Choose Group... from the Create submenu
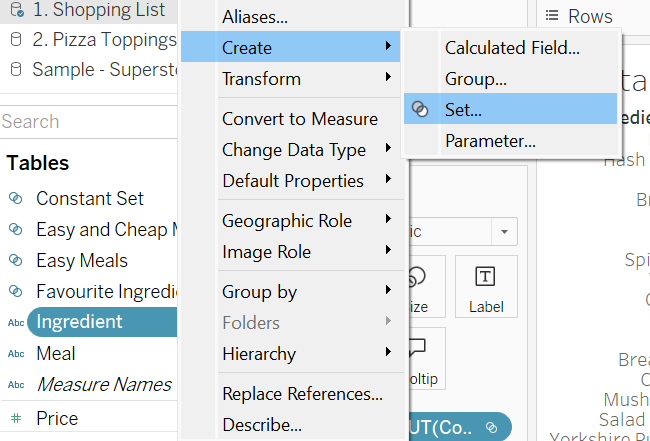The image size is (650, 441). click(475, 78)
